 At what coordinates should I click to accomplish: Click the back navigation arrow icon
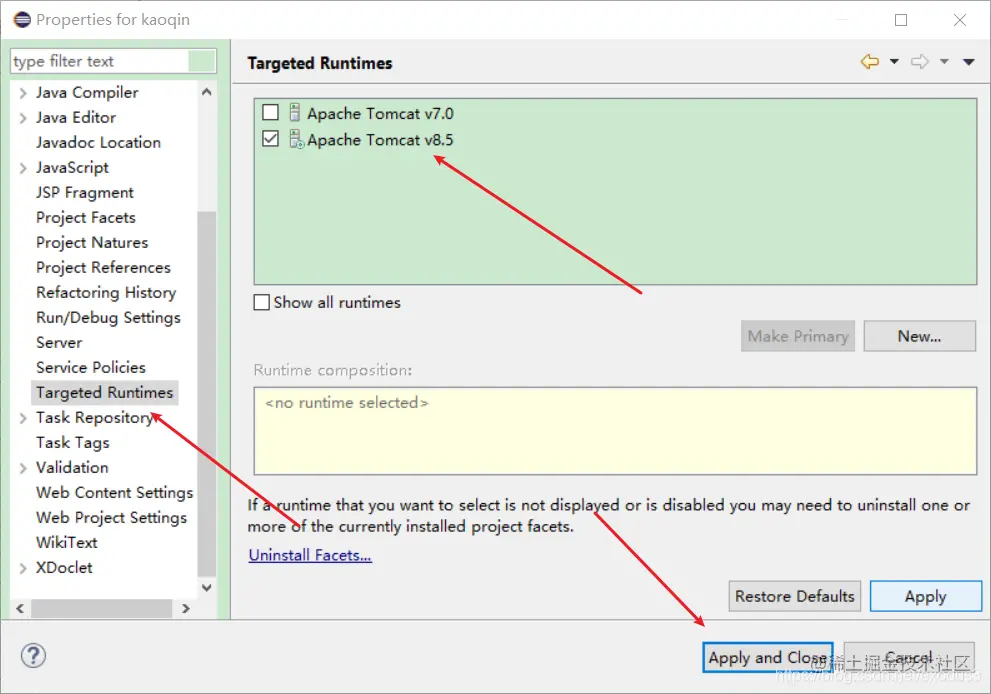tap(870, 61)
